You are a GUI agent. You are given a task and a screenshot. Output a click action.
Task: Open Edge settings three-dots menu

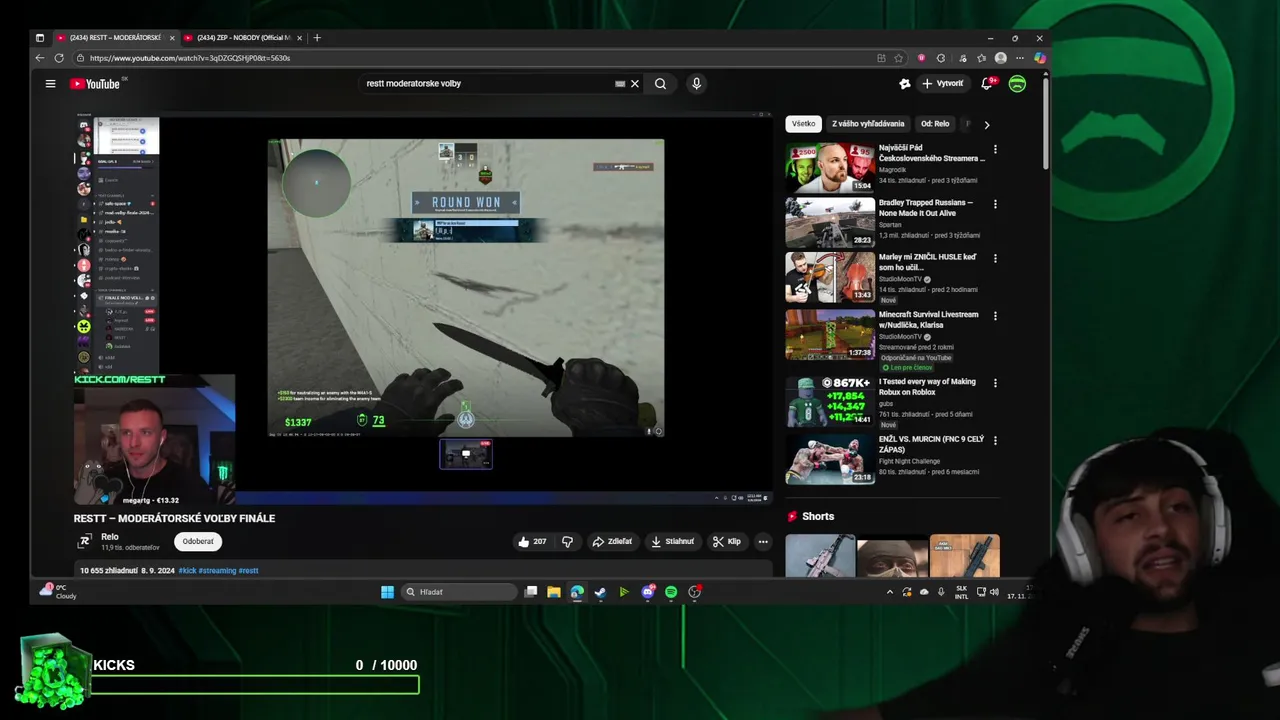click(1020, 58)
